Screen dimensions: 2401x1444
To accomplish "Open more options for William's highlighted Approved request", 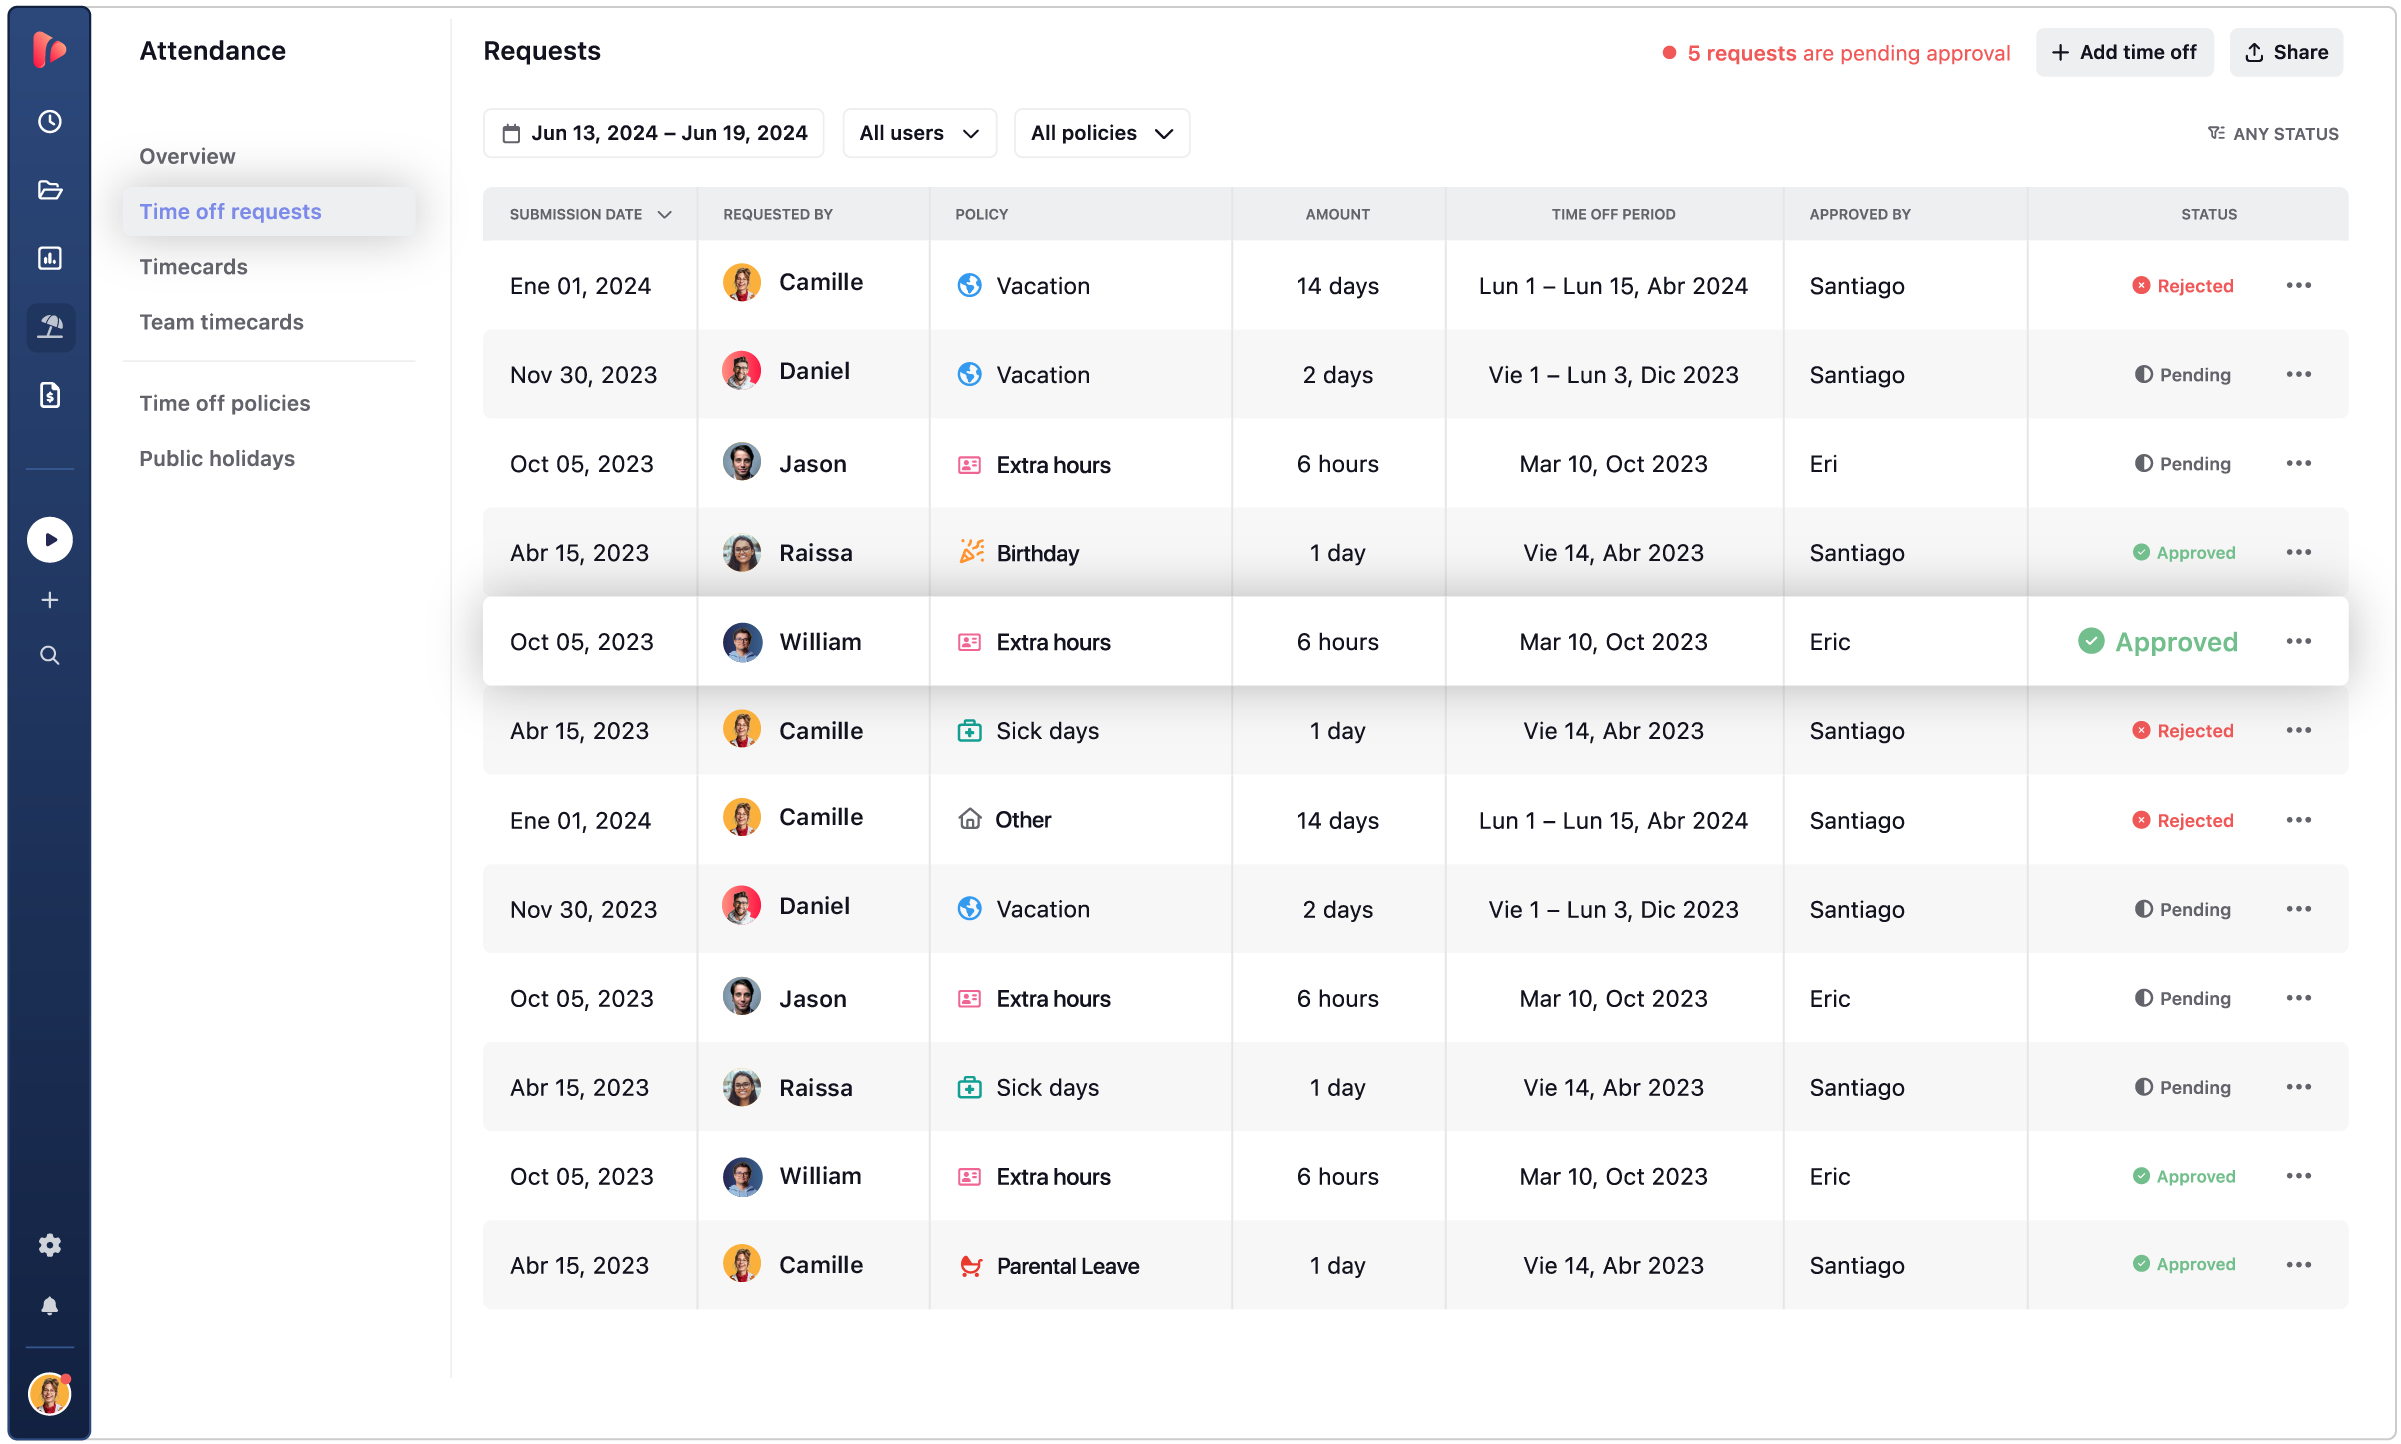I will 2298,641.
